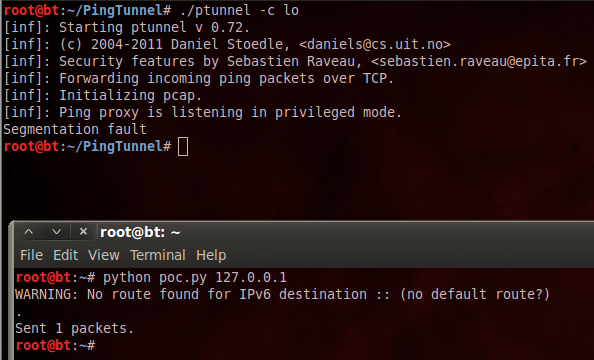Viewport: 594px width, 360px height.
Task: Click the Segmentation fault line
Action: point(75,129)
